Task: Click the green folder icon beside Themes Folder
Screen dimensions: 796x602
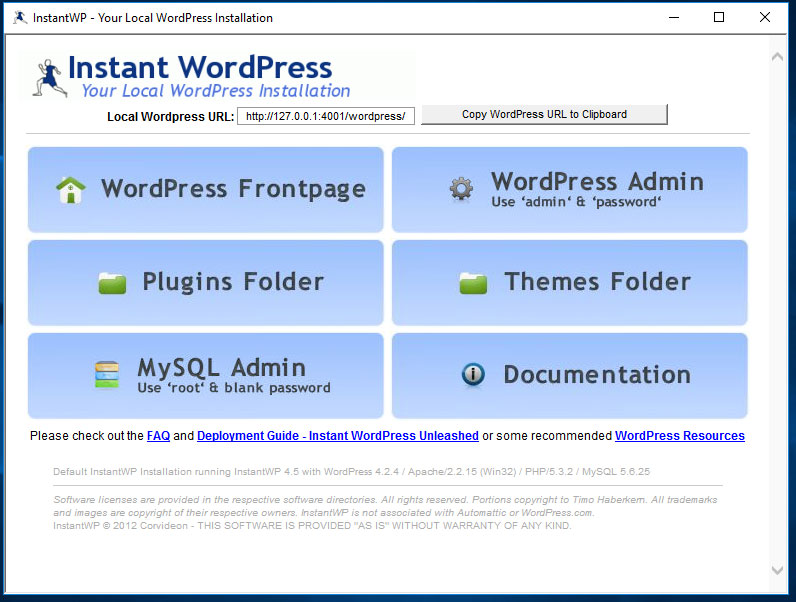Action: point(473,283)
